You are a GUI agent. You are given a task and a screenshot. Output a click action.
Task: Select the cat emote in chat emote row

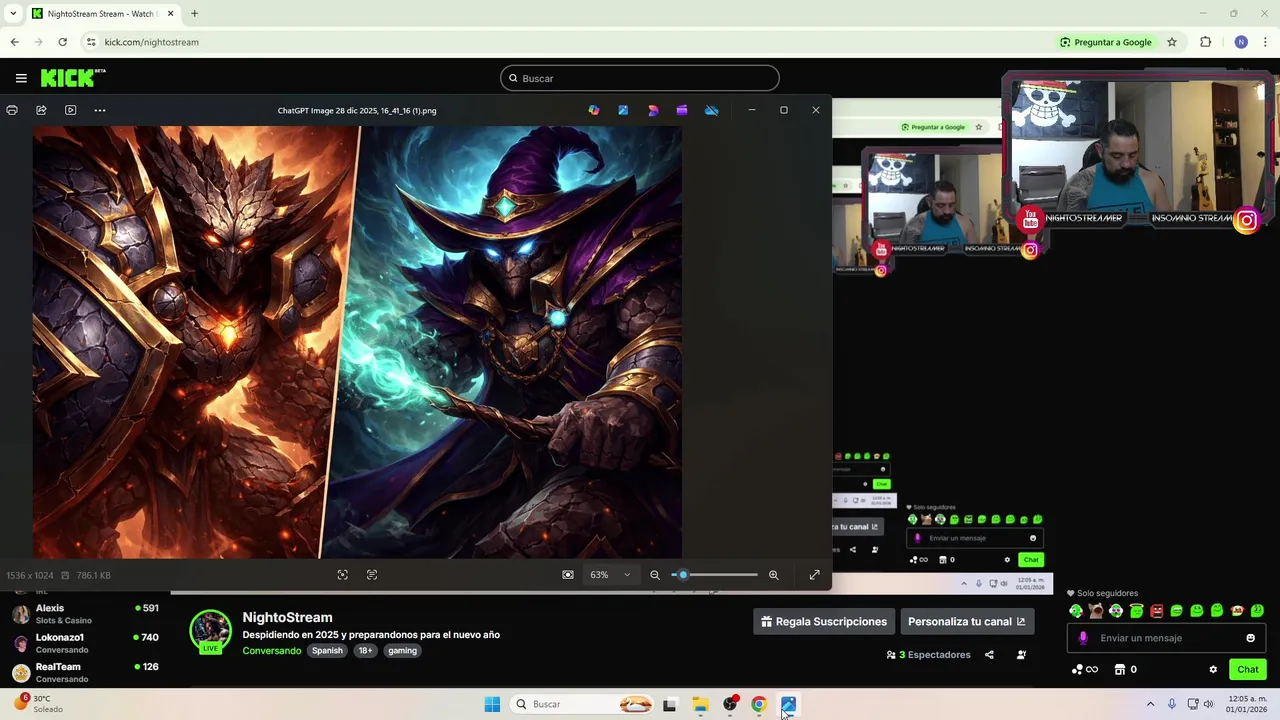pos(1096,611)
